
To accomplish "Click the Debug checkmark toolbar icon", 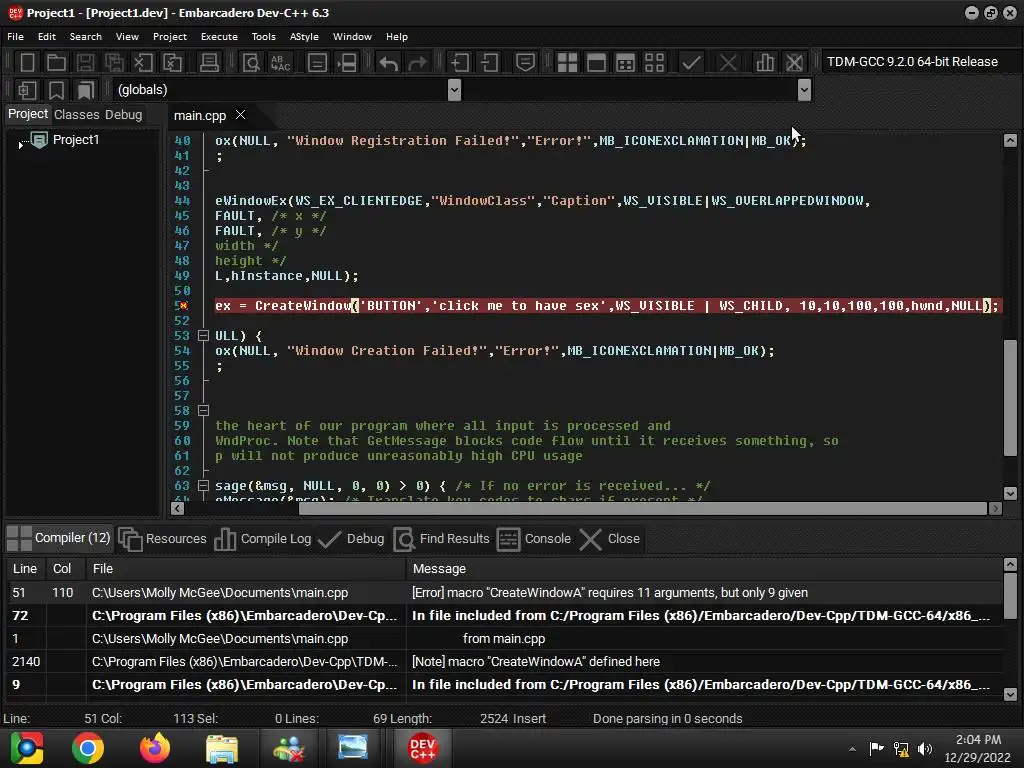I will [691, 63].
